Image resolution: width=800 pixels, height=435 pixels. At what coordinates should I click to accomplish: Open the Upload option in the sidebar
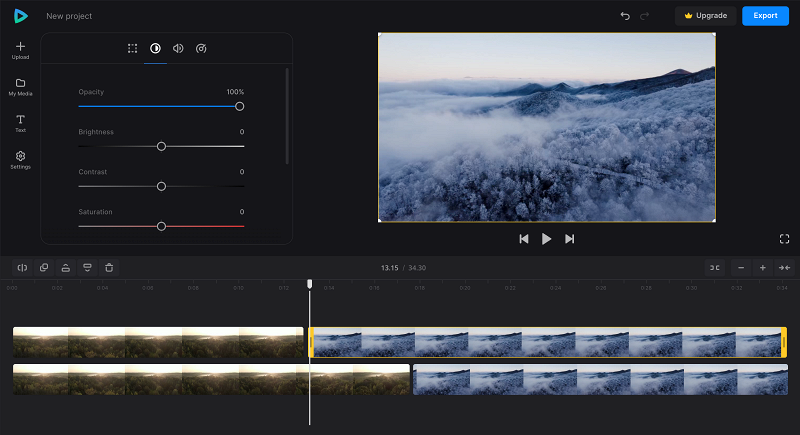[20, 50]
